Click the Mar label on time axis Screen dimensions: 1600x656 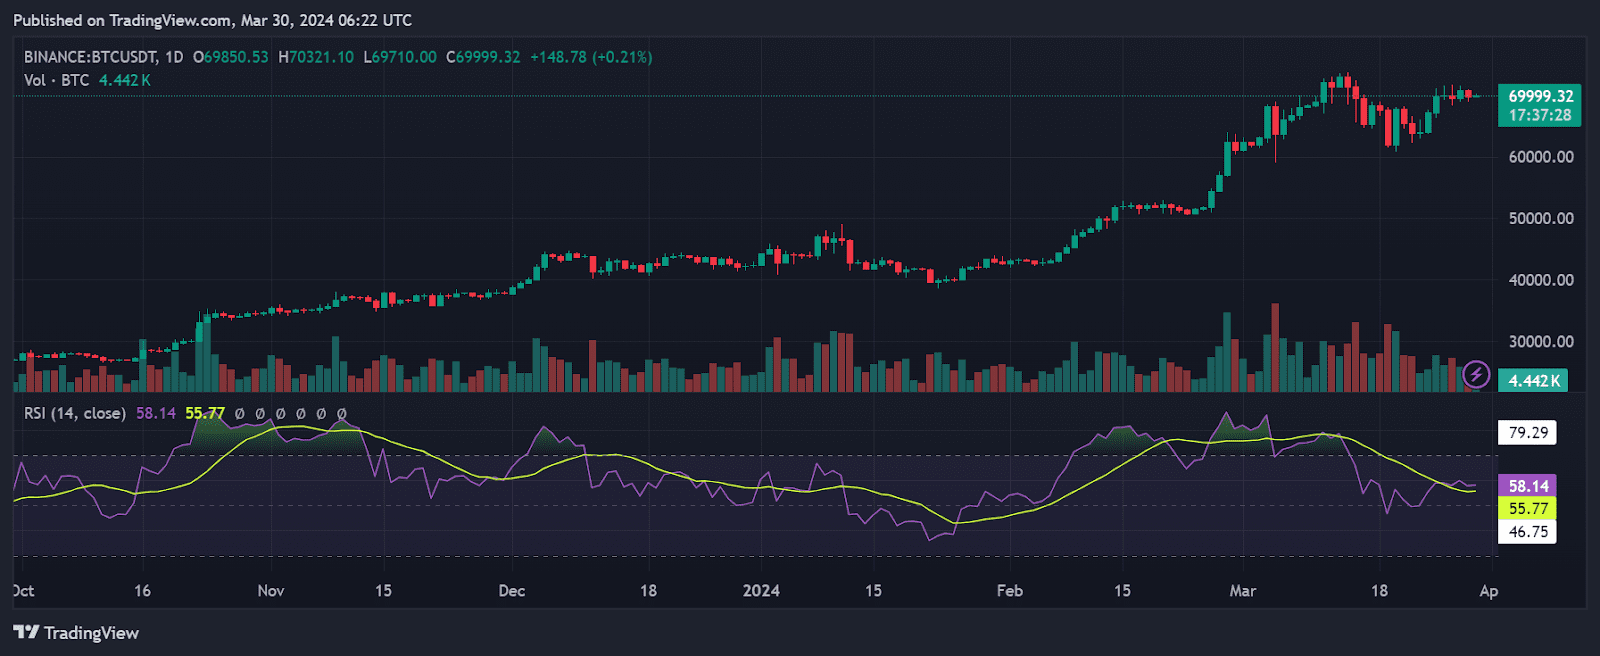click(1243, 591)
